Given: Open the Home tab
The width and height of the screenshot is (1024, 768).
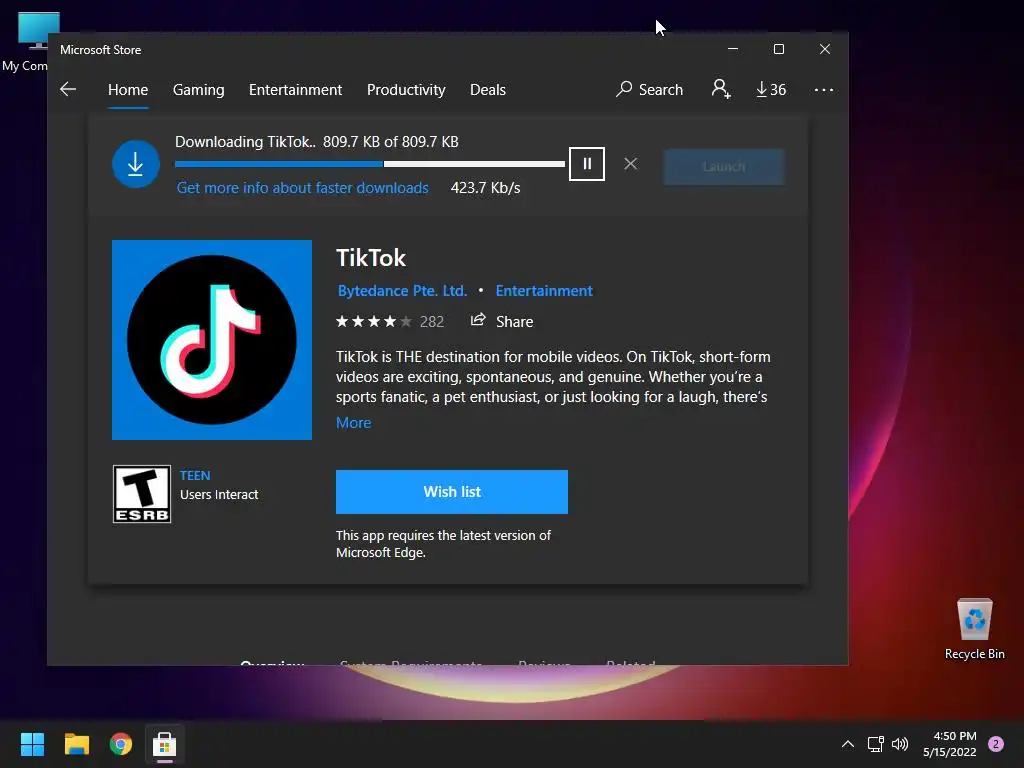Looking at the screenshot, I should pos(128,89).
